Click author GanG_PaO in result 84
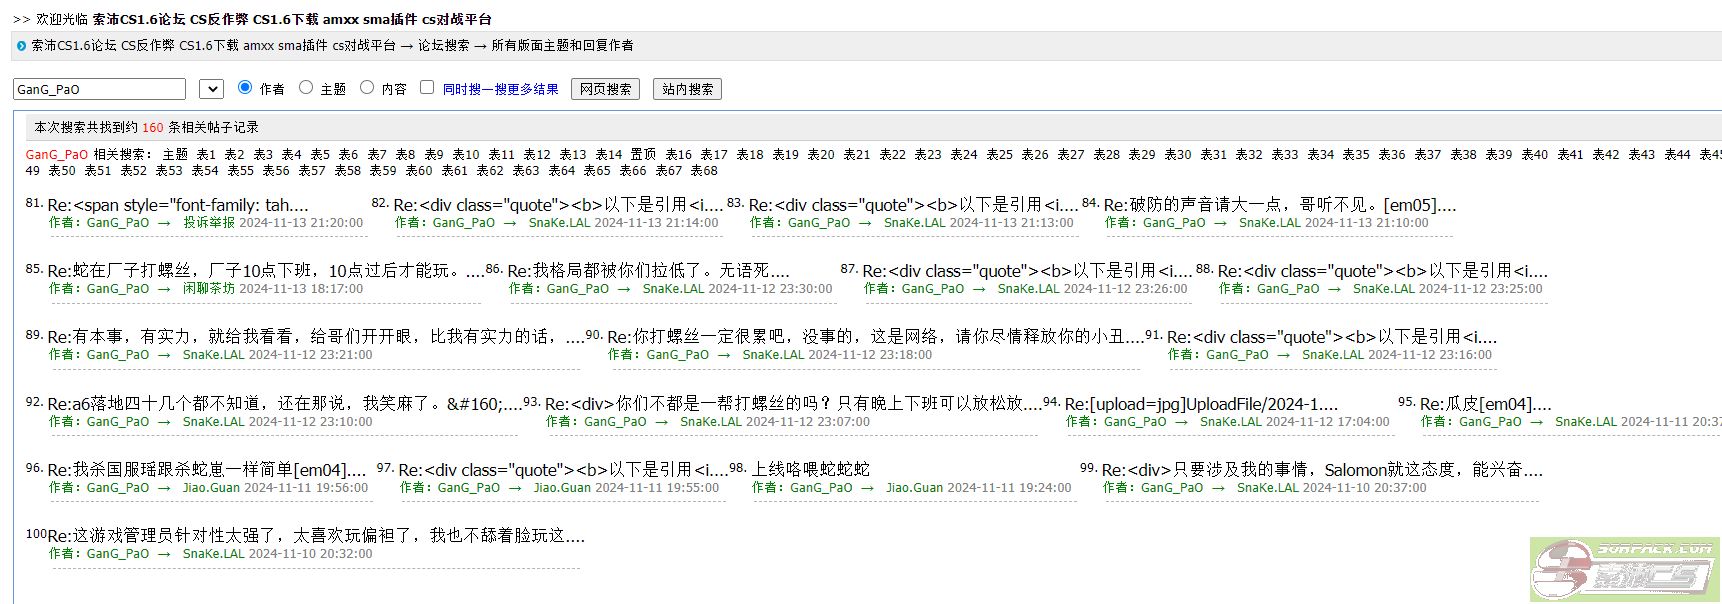This screenshot has height=604, width=1722. (1174, 223)
